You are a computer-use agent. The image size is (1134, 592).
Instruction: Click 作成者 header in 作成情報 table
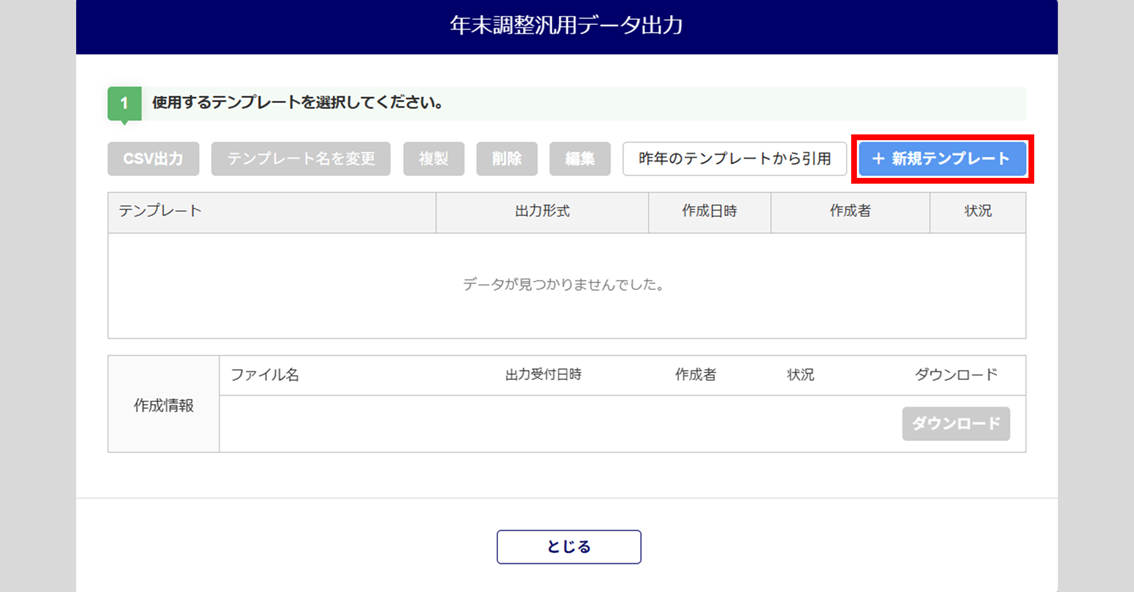pos(695,375)
